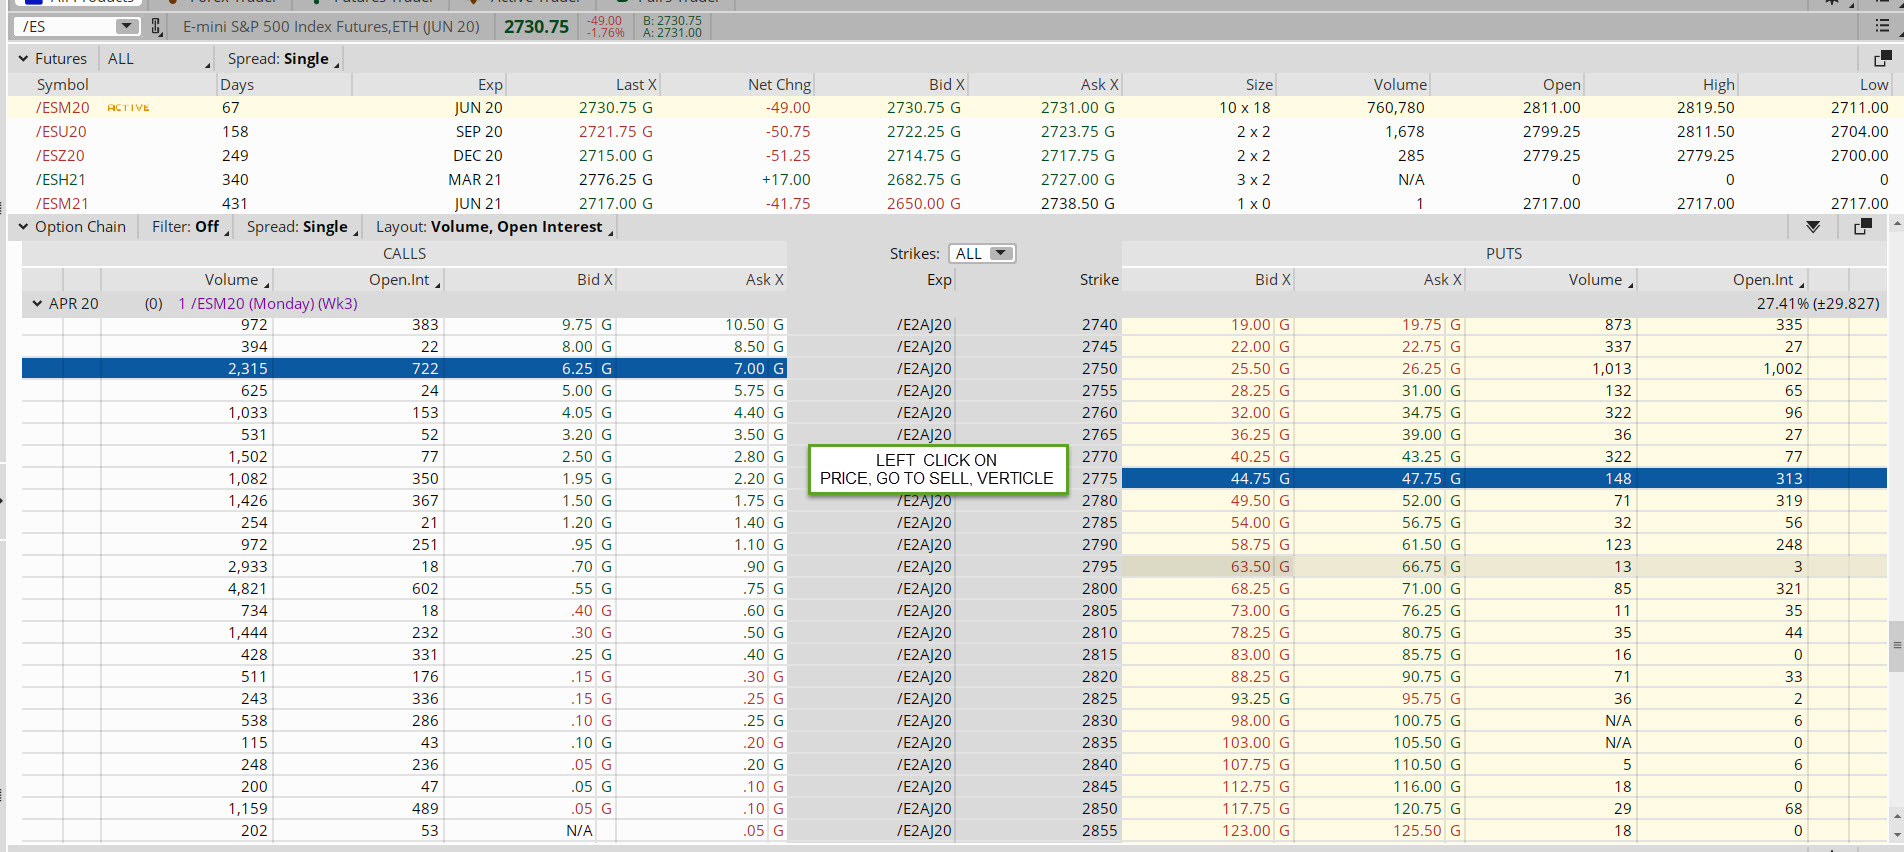Type in the /ES symbol input field
This screenshot has height=852, width=1904.
pos(65,27)
